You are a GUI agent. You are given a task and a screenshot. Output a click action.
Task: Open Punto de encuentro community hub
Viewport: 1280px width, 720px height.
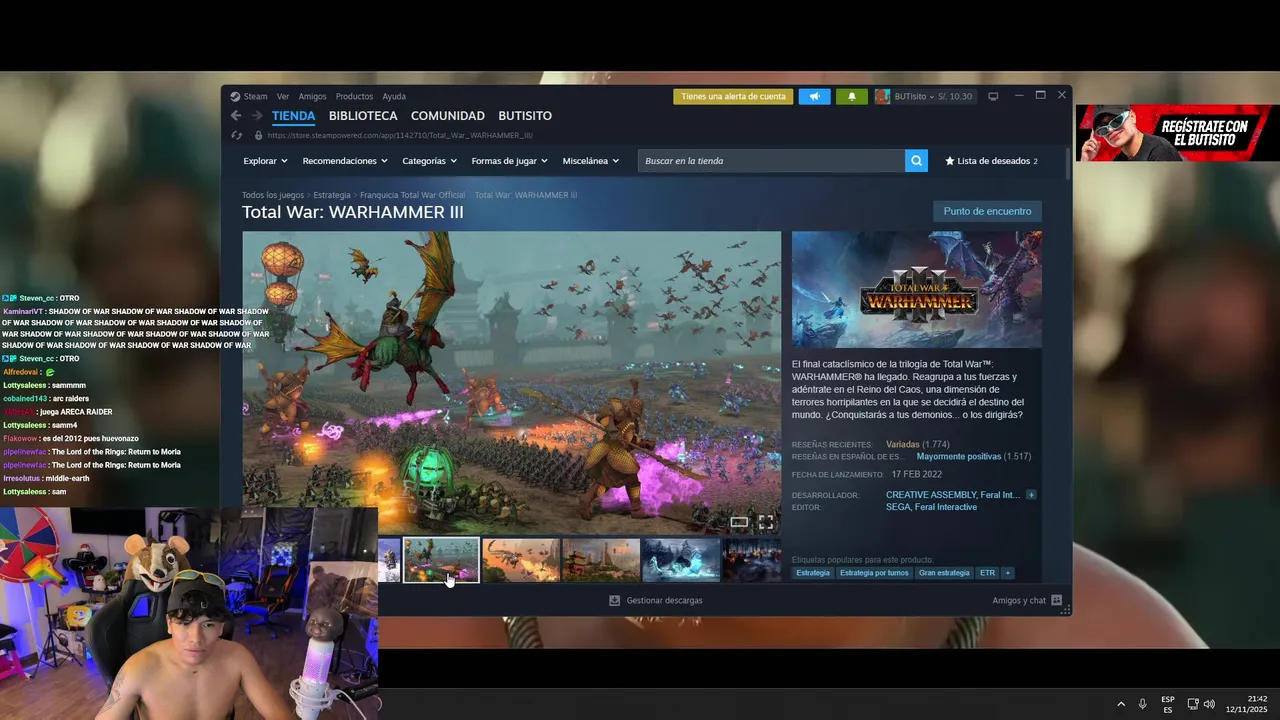[x=987, y=211]
